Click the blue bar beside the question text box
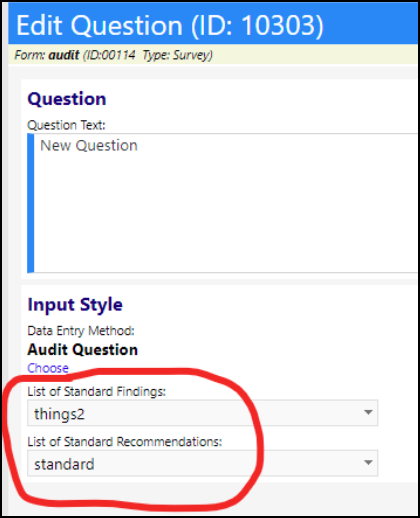Image resolution: width=420 pixels, height=518 pixels. 31,203
